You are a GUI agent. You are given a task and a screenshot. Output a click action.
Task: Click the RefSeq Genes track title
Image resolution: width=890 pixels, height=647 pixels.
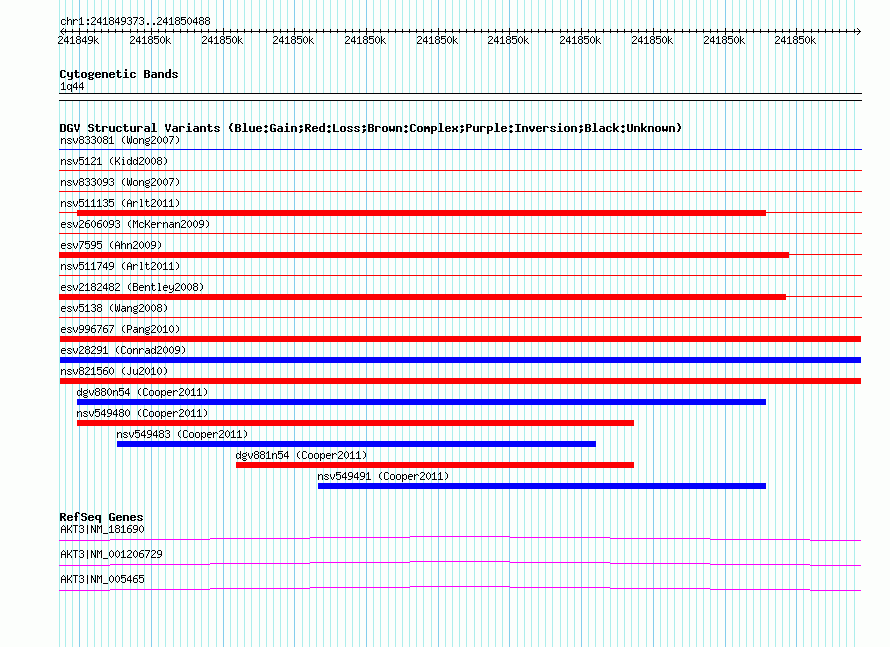101,517
